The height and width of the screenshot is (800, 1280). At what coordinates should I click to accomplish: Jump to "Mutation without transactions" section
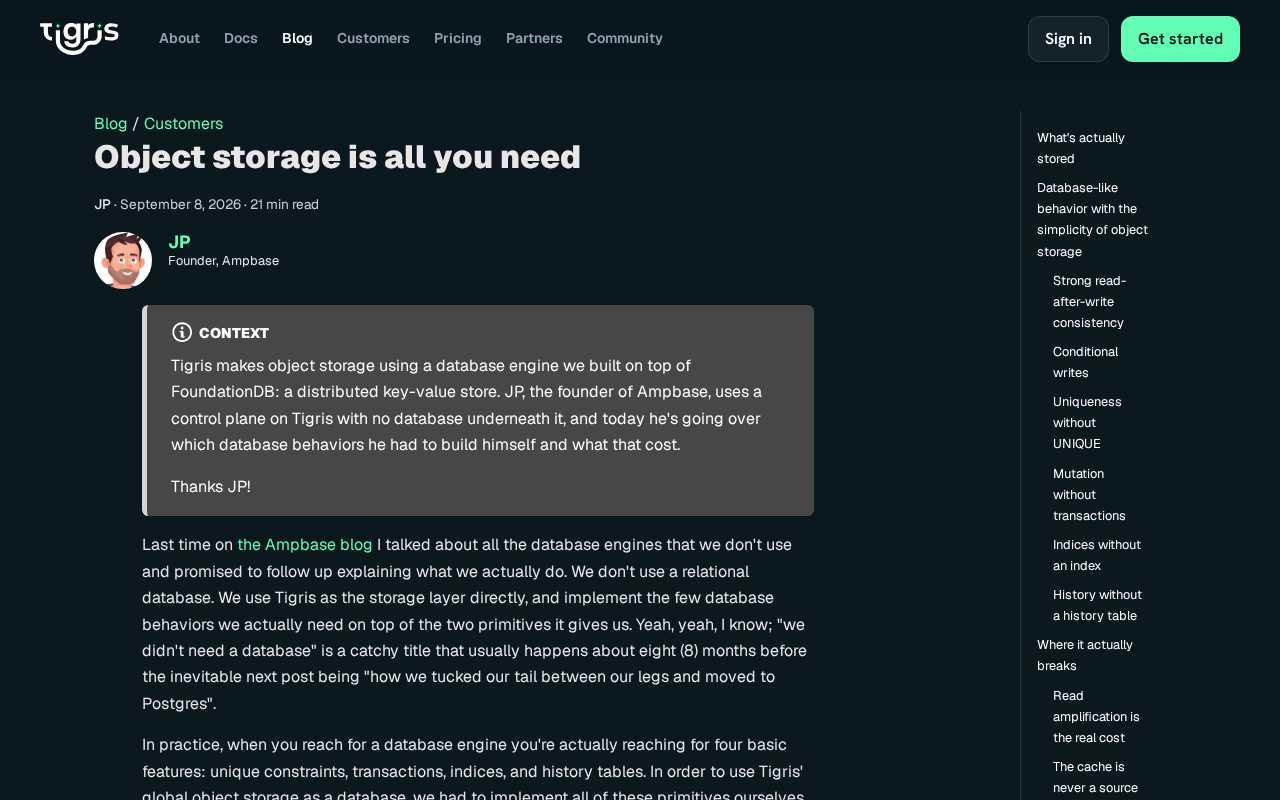click(x=1089, y=495)
